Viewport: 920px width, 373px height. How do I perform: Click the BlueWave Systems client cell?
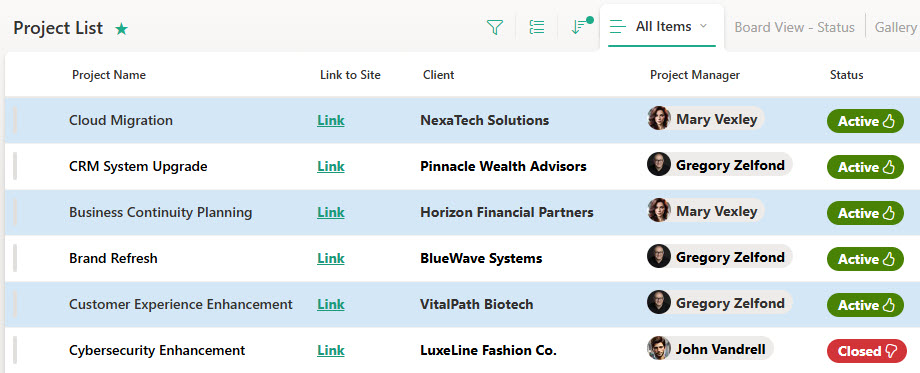point(481,259)
